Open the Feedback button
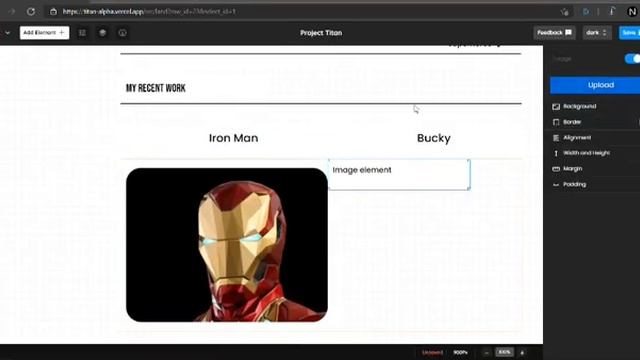The image size is (640, 360). (x=554, y=33)
